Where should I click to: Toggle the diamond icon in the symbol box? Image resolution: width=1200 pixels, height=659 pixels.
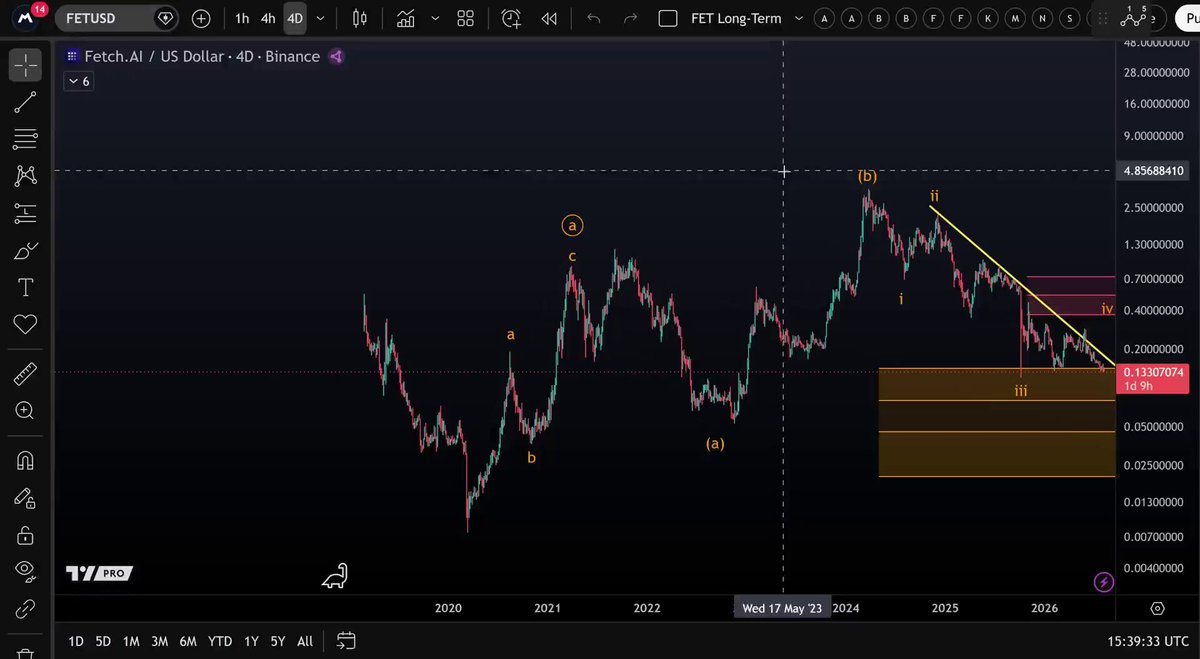(166, 18)
